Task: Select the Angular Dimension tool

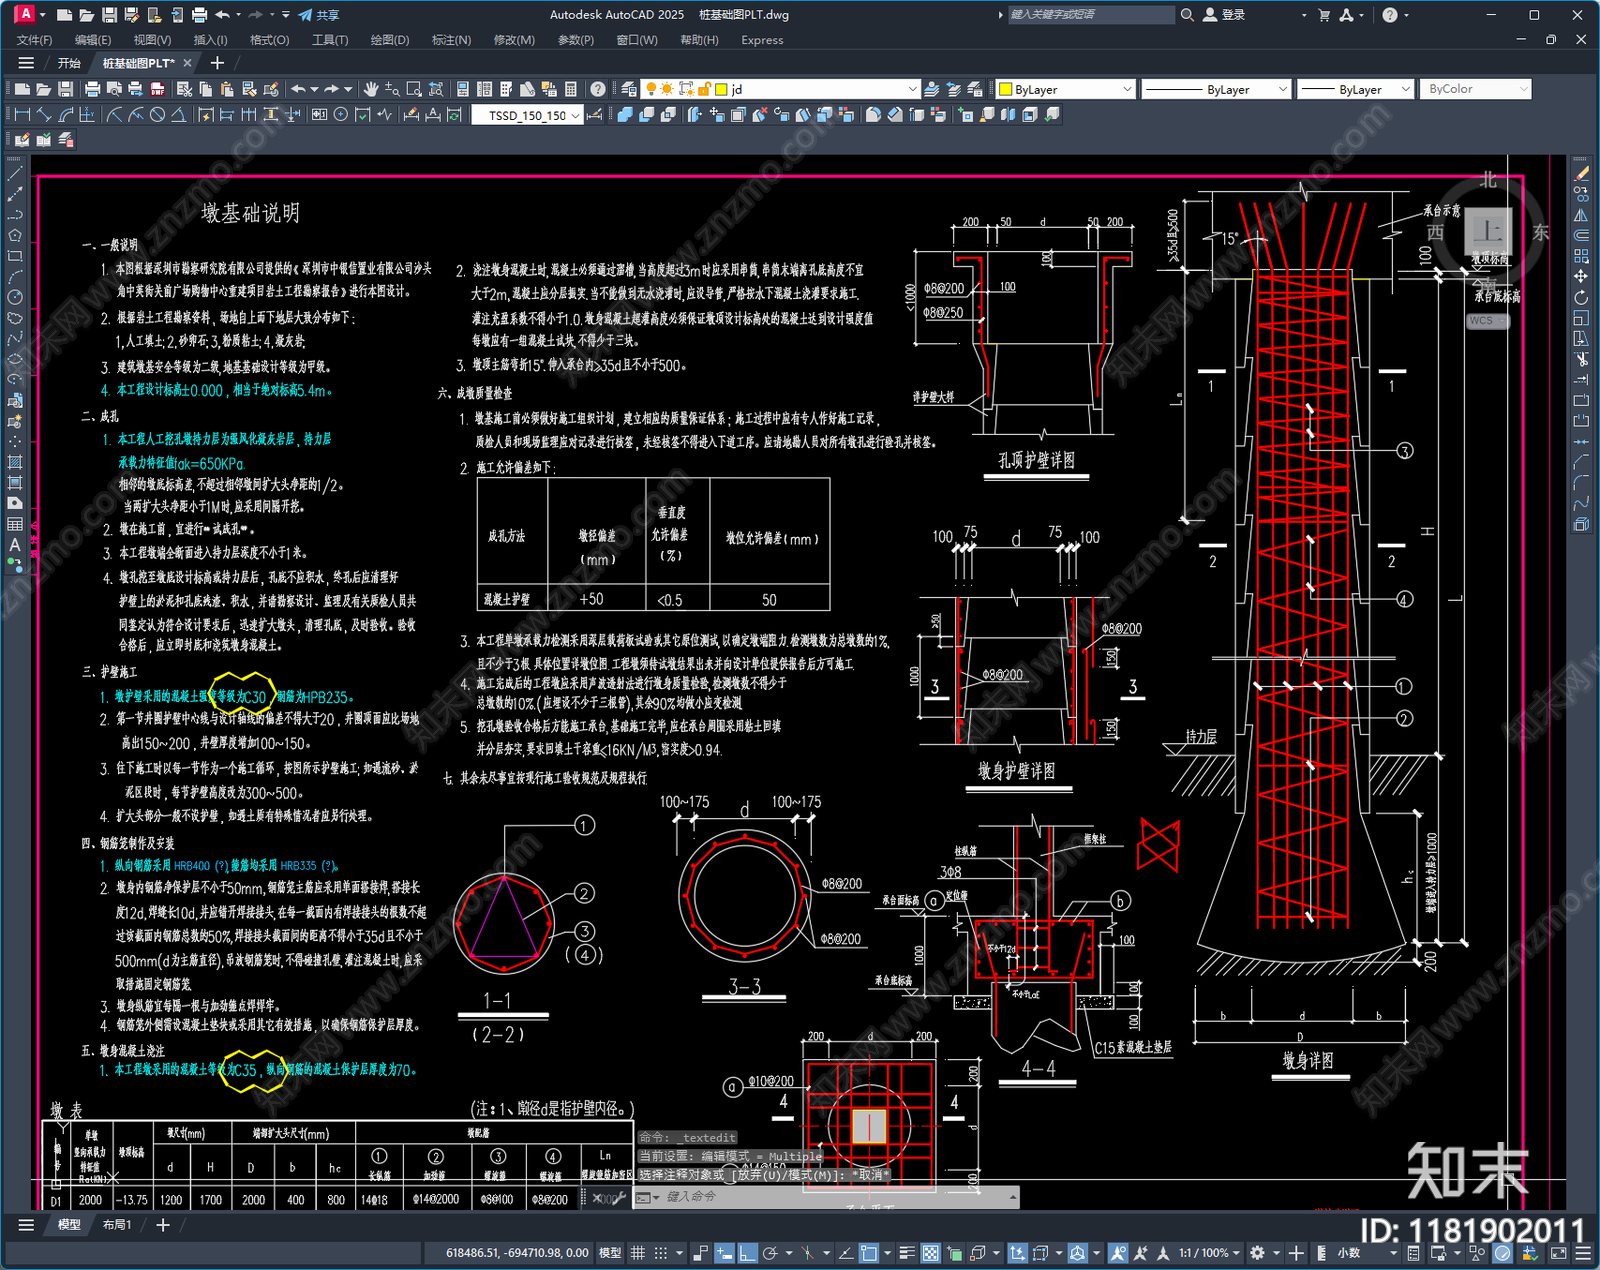Action: [178, 115]
